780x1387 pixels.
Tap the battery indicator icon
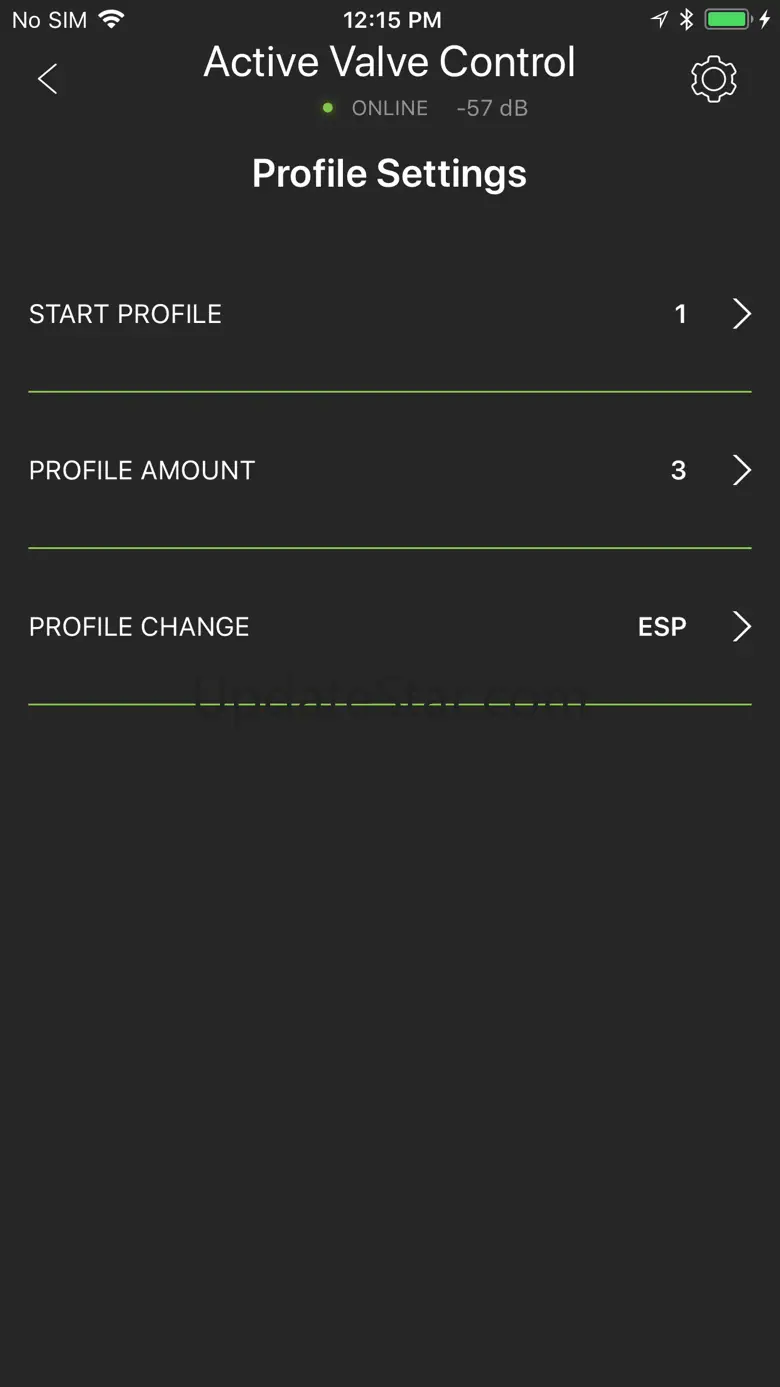point(727,19)
